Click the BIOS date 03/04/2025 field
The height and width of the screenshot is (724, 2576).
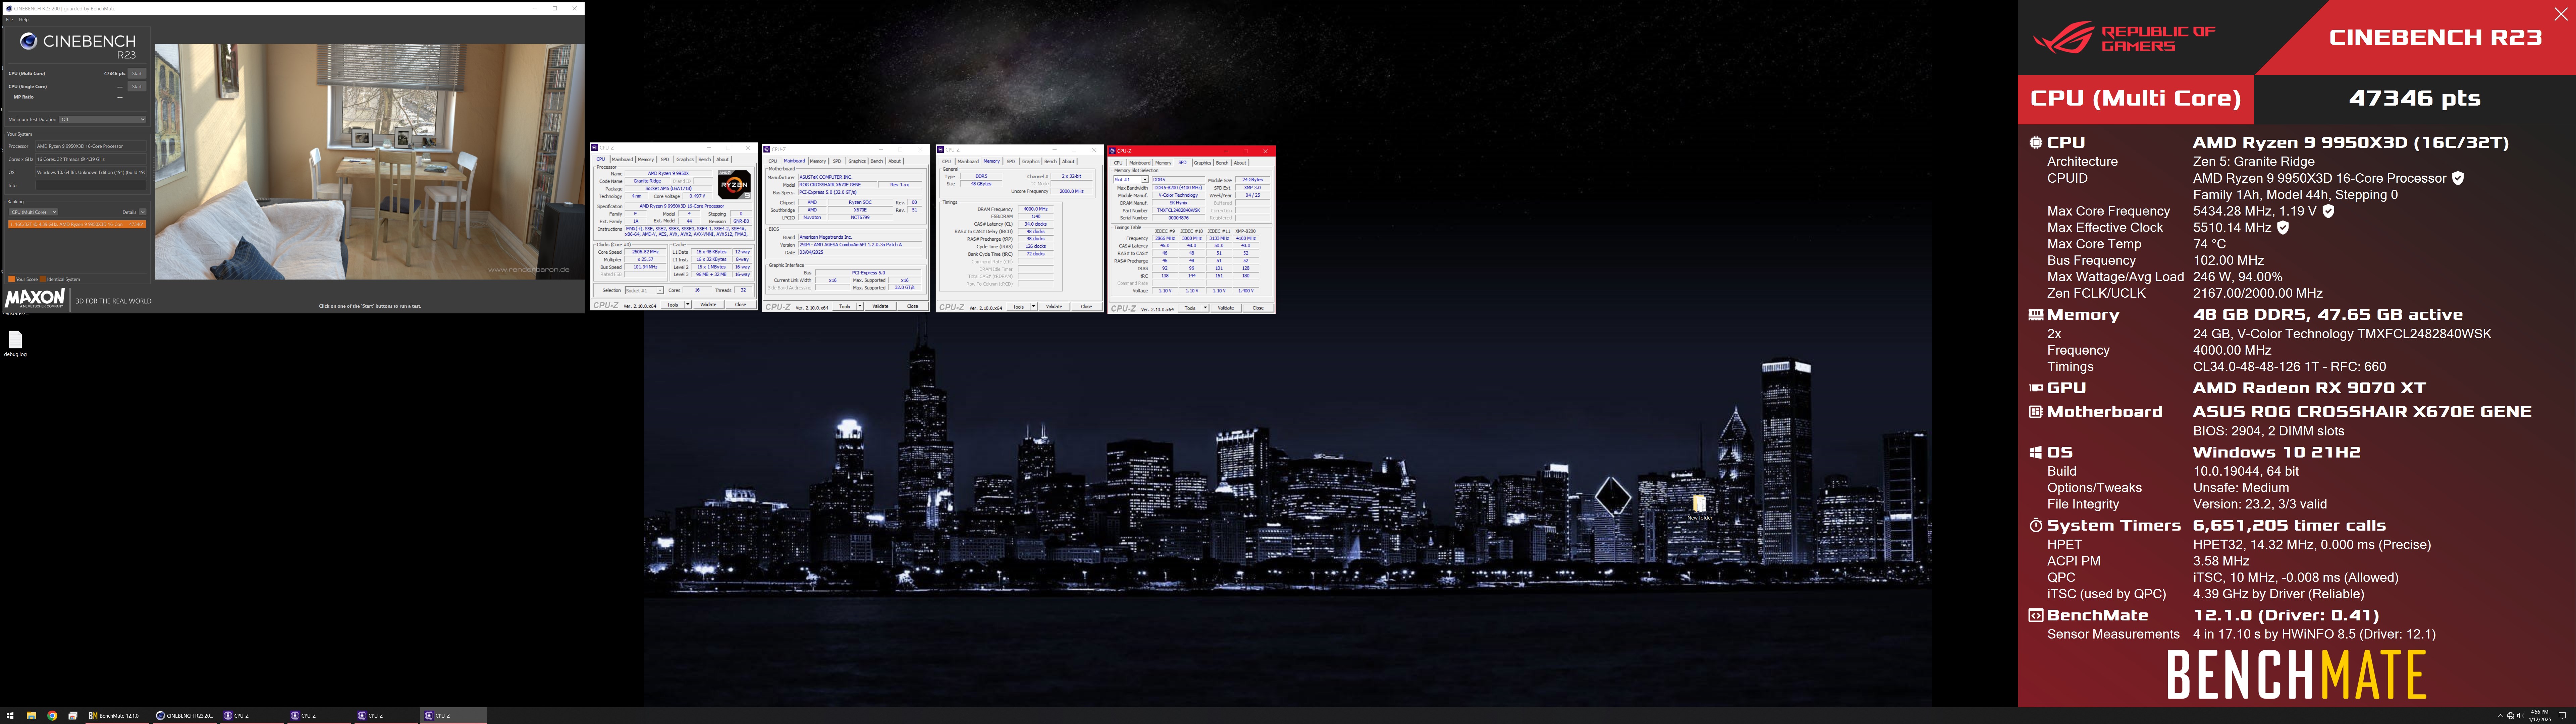tap(860, 252)
